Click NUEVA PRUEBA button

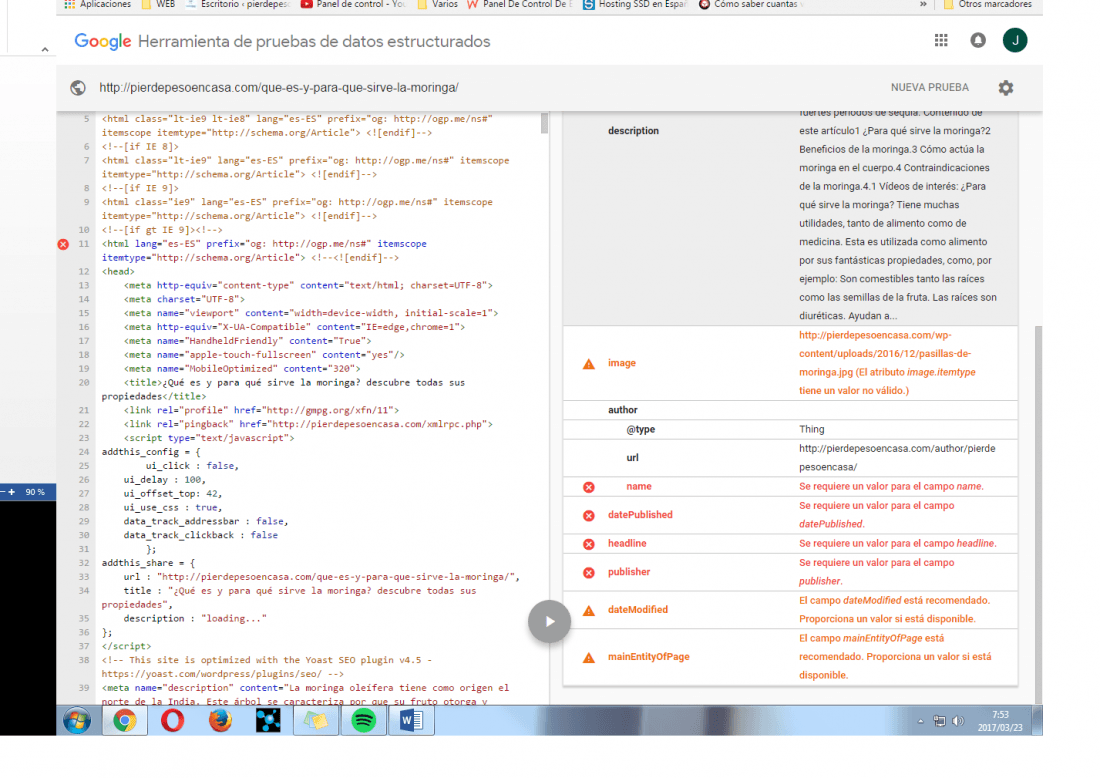(x=930, y=88)
